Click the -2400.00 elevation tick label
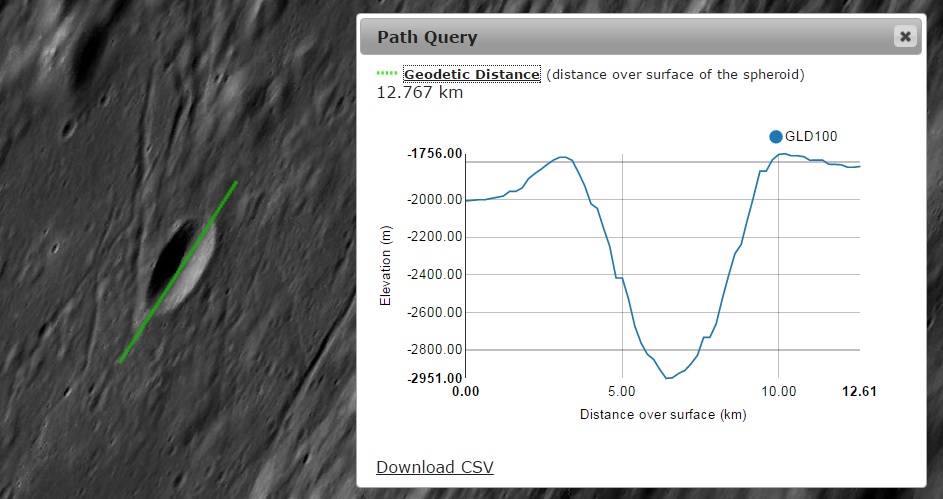Screen dimensions: 943x499 pyautogui.click(x=435, y=274)
